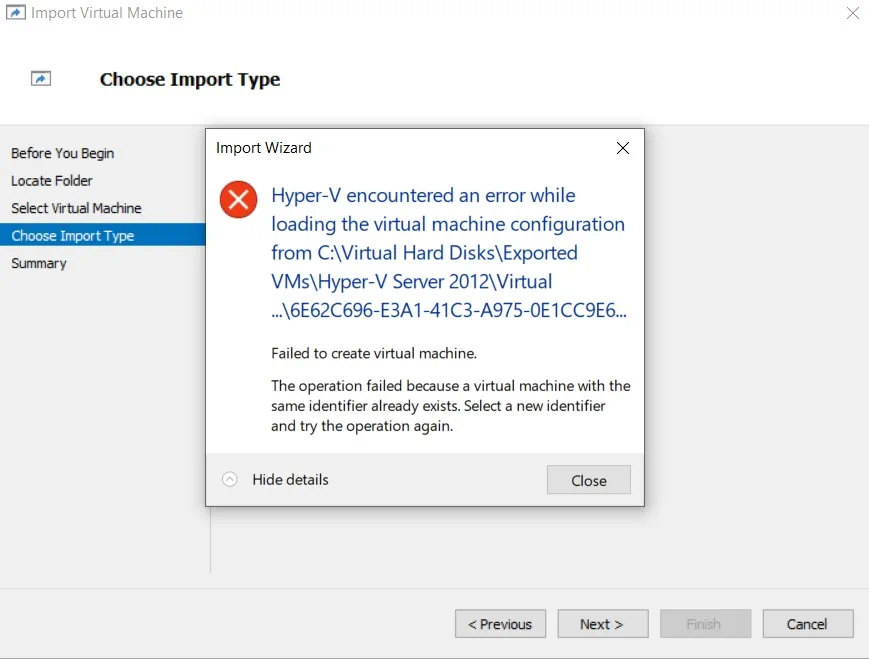Click the blue Hyper-V error heading text
The image size is (869, 659).
(x=448, y=253)
